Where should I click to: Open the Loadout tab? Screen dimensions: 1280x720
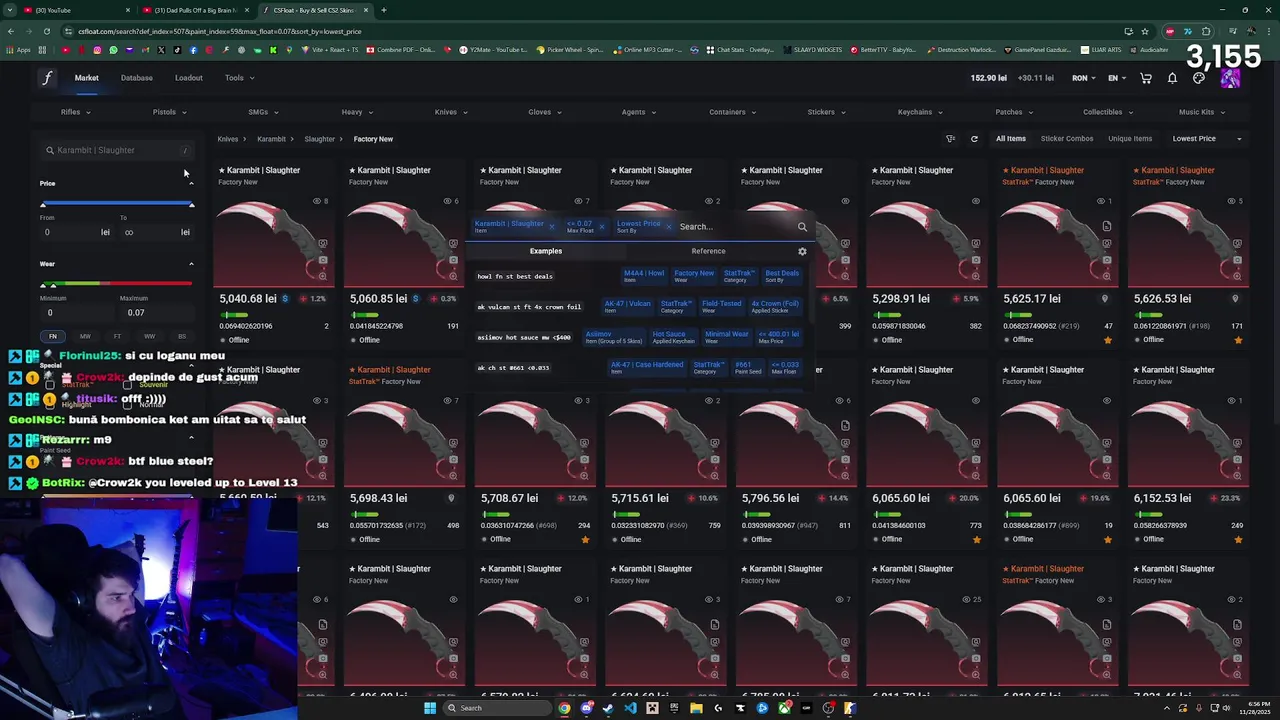pyautogui.click(x=189, y=78)
